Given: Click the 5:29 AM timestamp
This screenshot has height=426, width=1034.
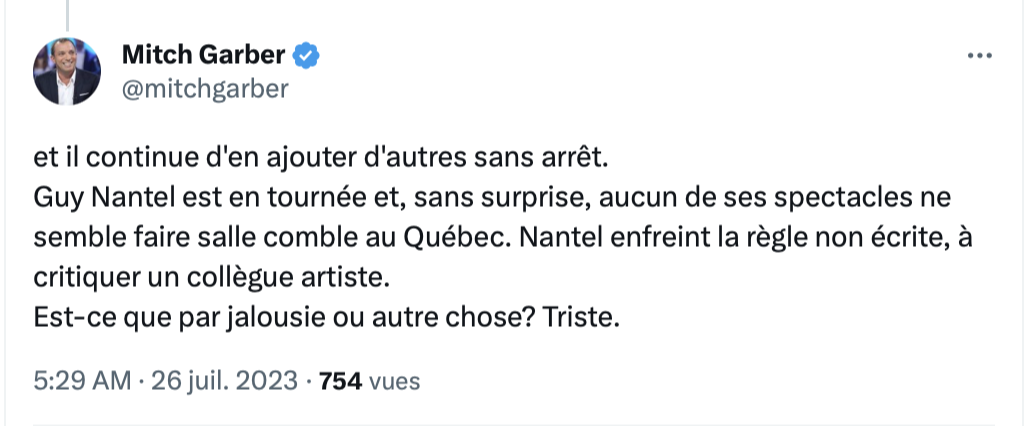Looking at the screenshot, I should click(82, 380).
